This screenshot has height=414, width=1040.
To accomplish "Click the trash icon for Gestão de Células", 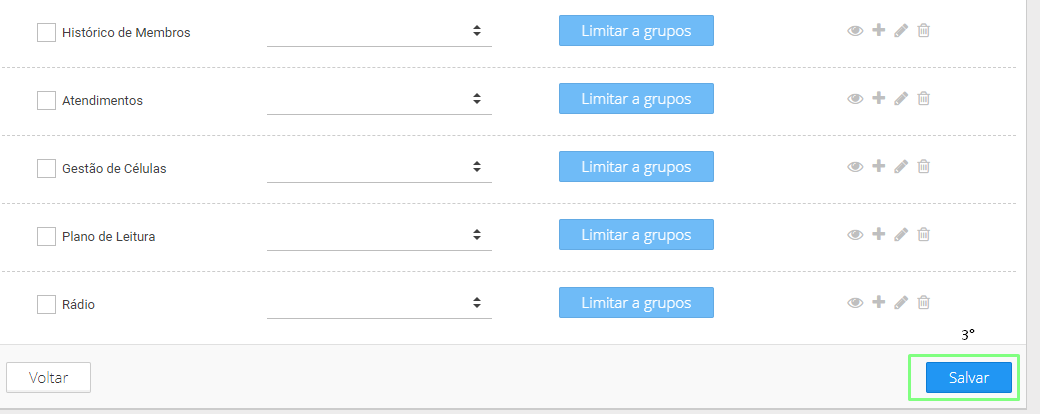I will (x=923, y=167).
